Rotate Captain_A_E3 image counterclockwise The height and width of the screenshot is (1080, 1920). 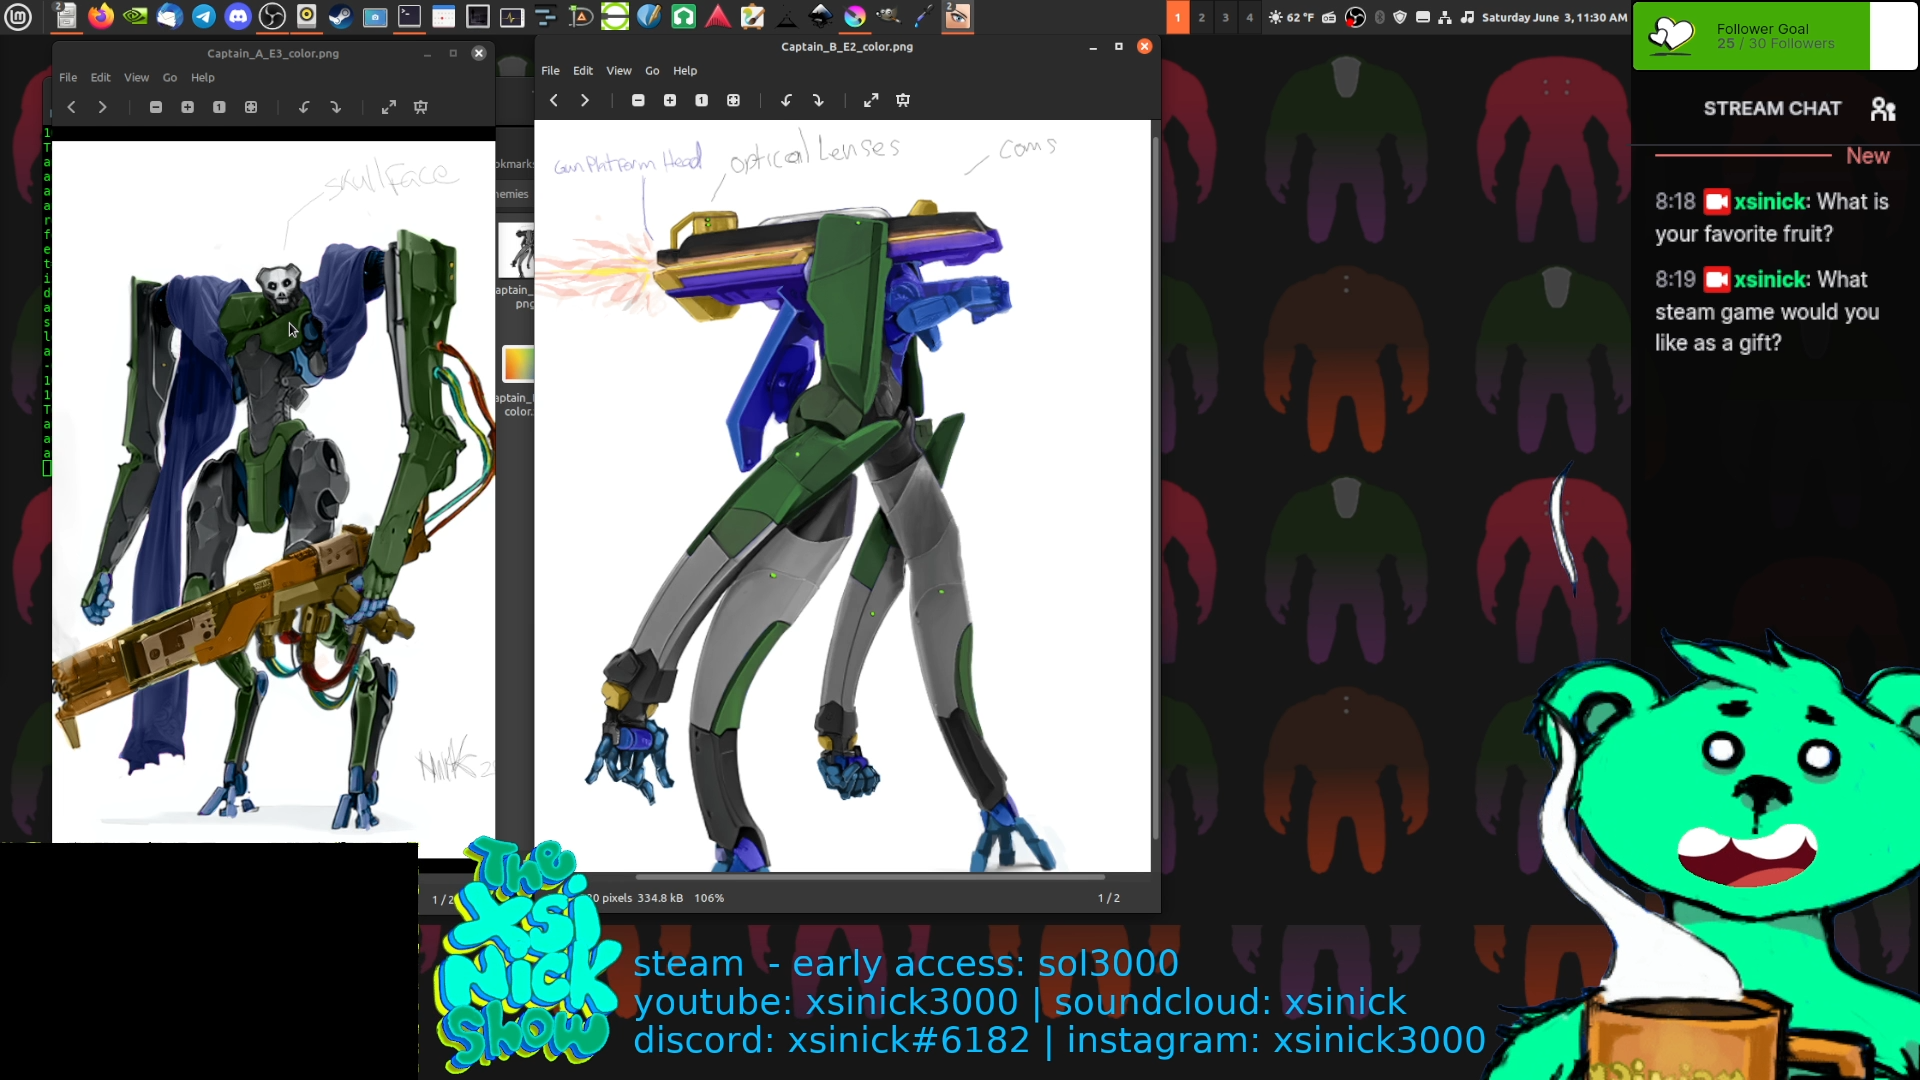click(x=304, y=107)
